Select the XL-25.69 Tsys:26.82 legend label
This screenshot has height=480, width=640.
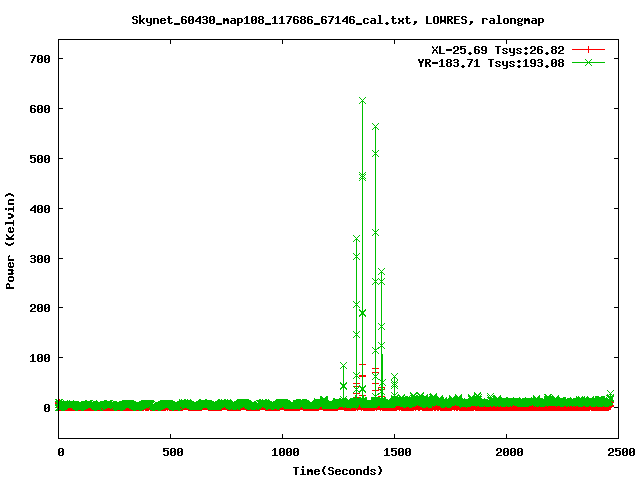pos(498,50)
